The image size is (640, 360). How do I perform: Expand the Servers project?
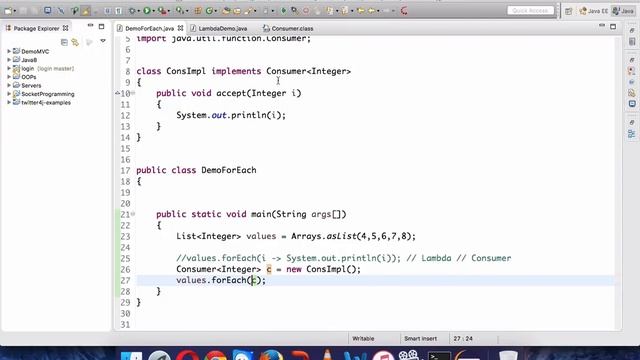[x=9, y=86]
